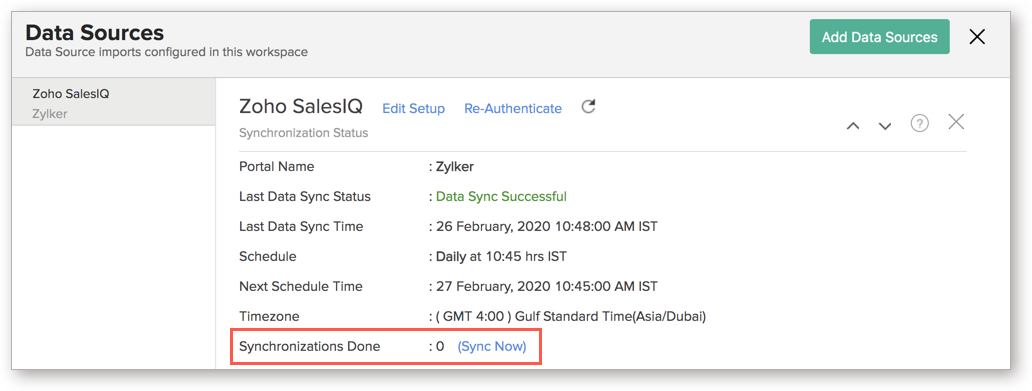The image size is (1032, 391).
Task: Select the Last Data Sync Time value
Action: pyautogui.click(x=547, y=226)
